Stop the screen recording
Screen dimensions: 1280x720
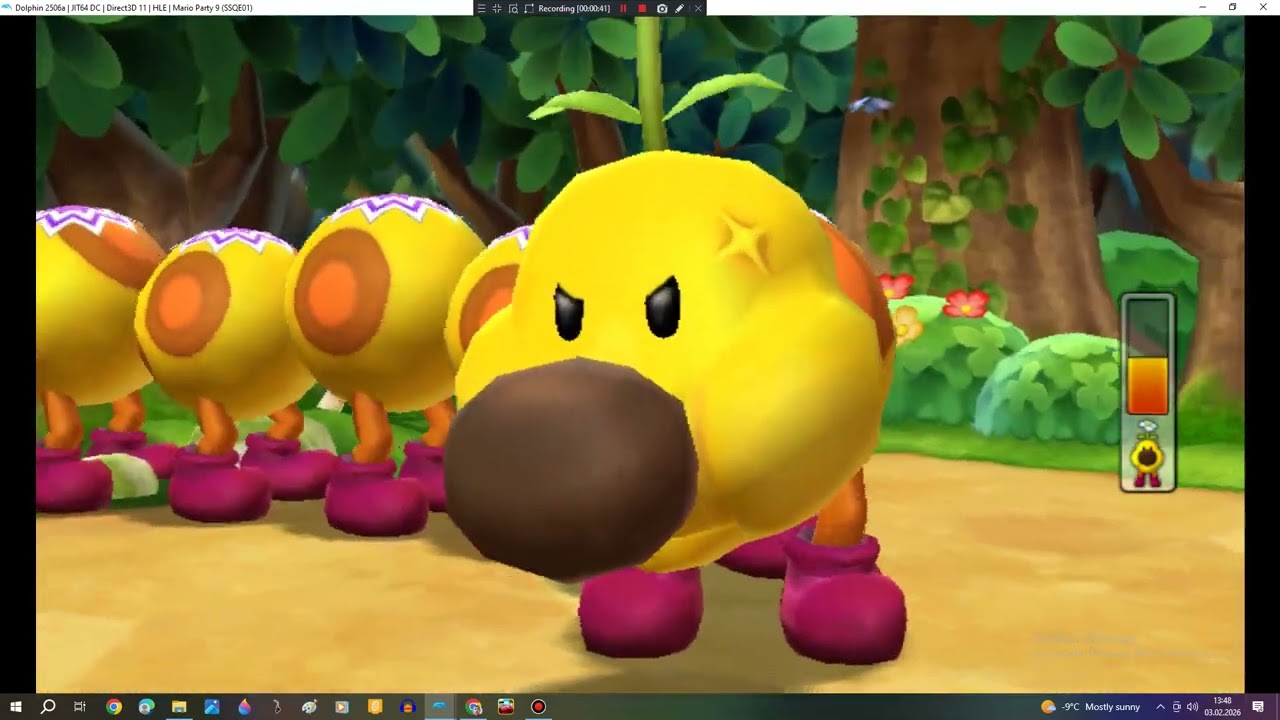click(642, 8)
